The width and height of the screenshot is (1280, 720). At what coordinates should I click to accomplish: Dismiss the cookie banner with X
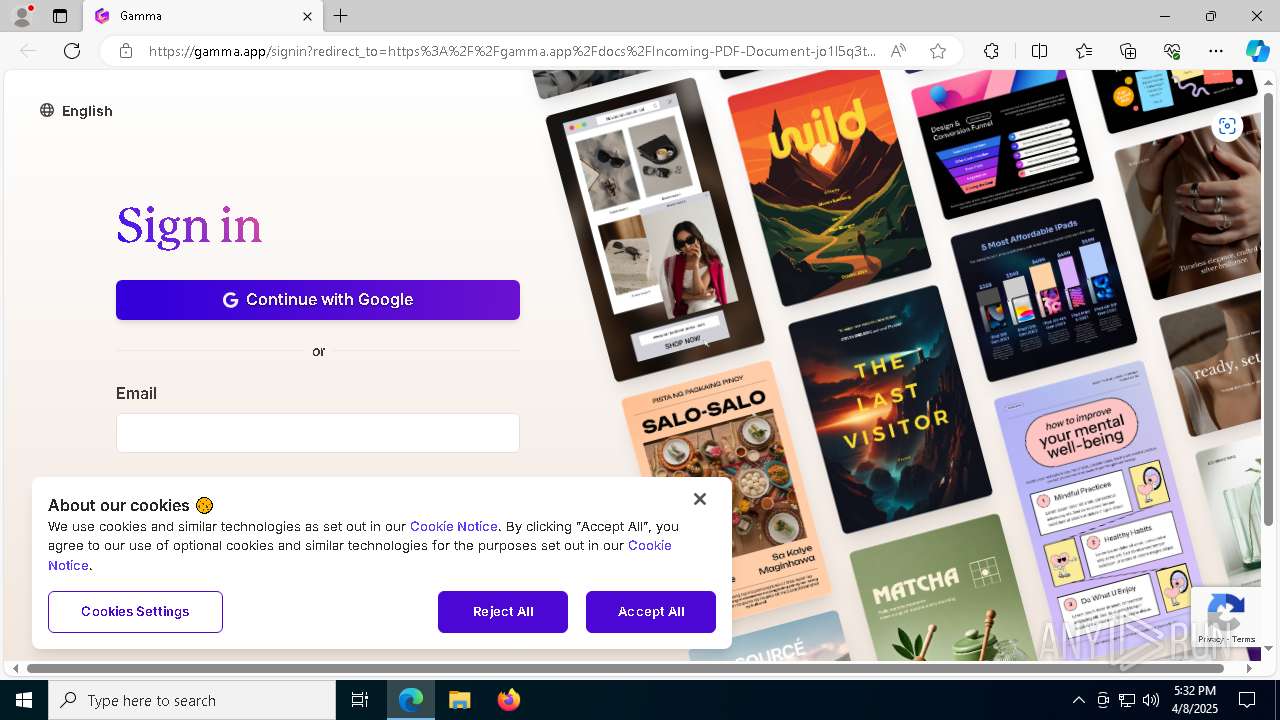click(700, 499)
